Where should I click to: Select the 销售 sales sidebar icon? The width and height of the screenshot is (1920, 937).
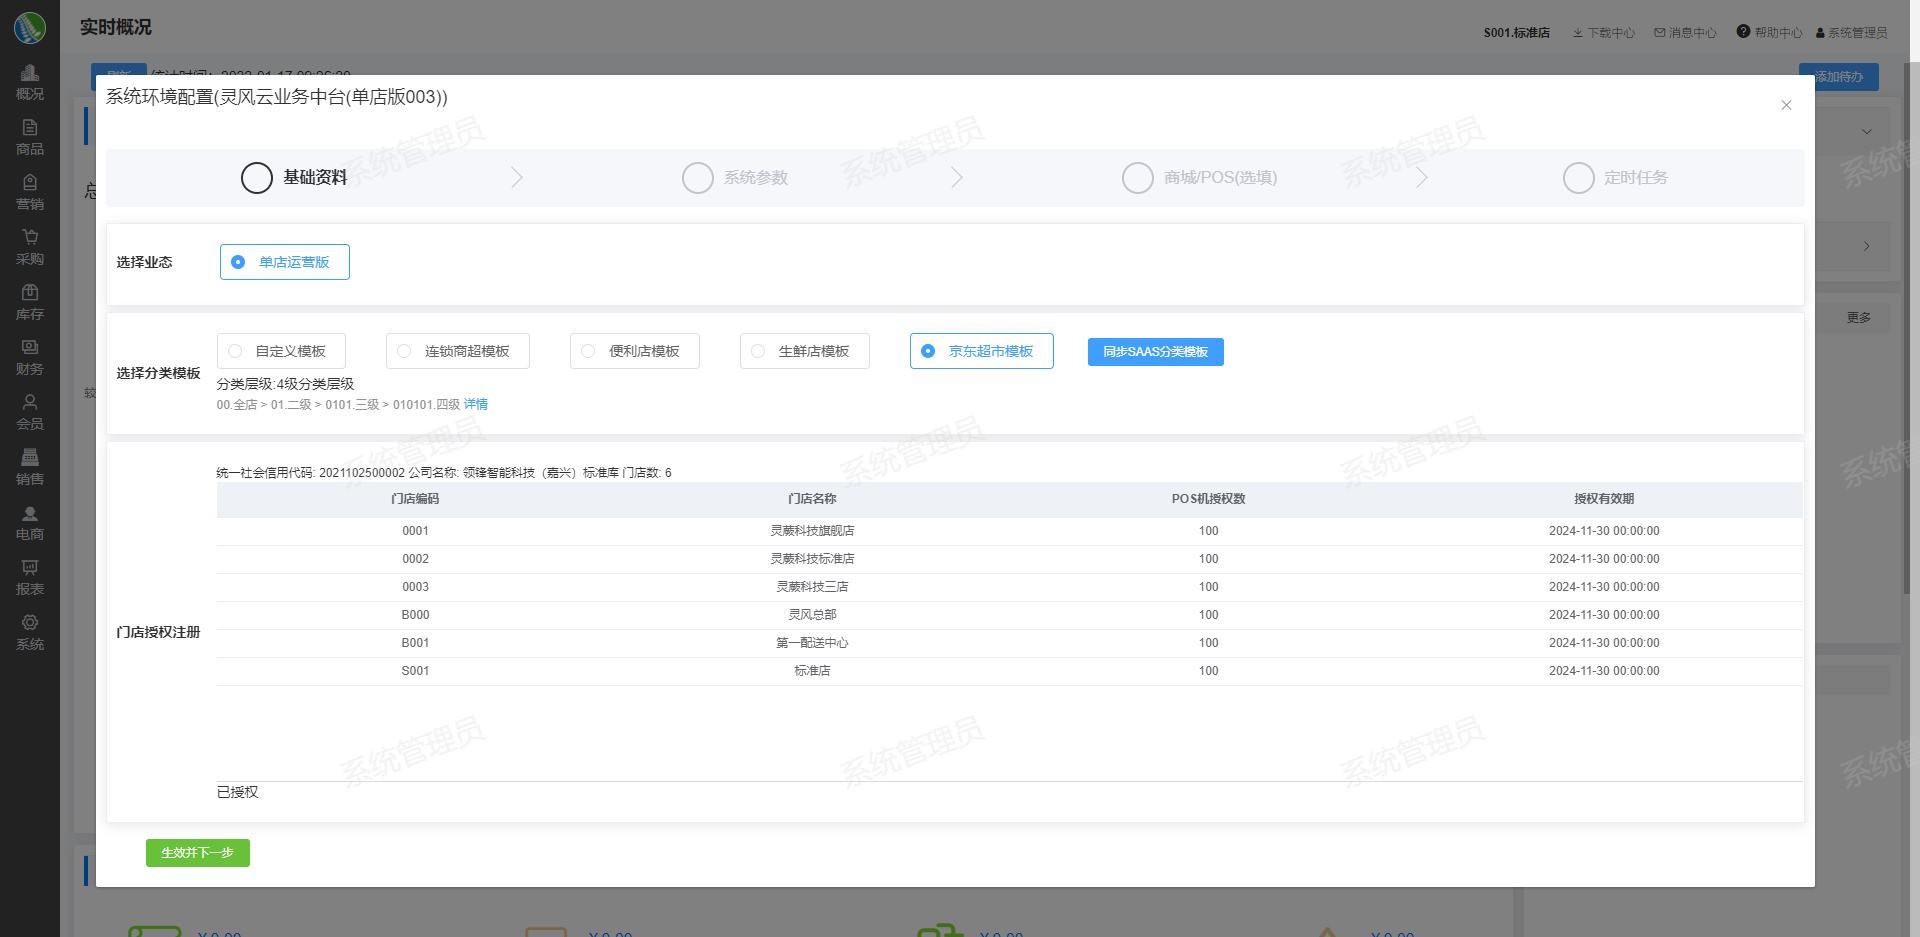(x=30, y=467)
